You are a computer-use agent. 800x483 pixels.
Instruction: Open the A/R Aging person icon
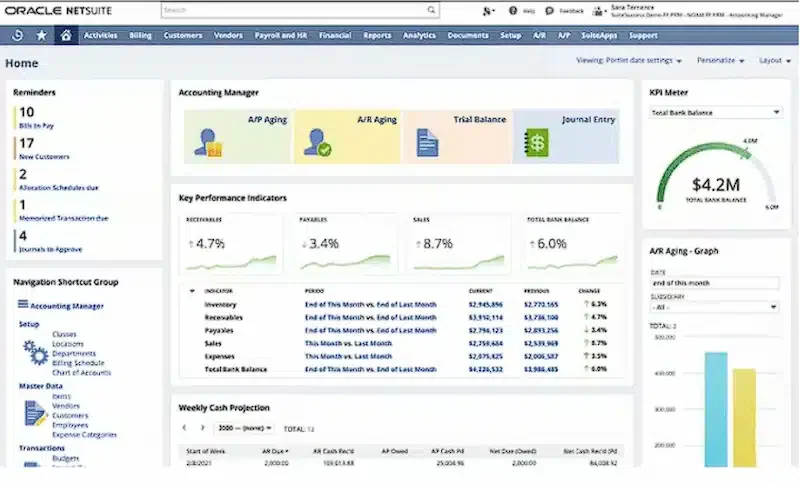[317, 142]
